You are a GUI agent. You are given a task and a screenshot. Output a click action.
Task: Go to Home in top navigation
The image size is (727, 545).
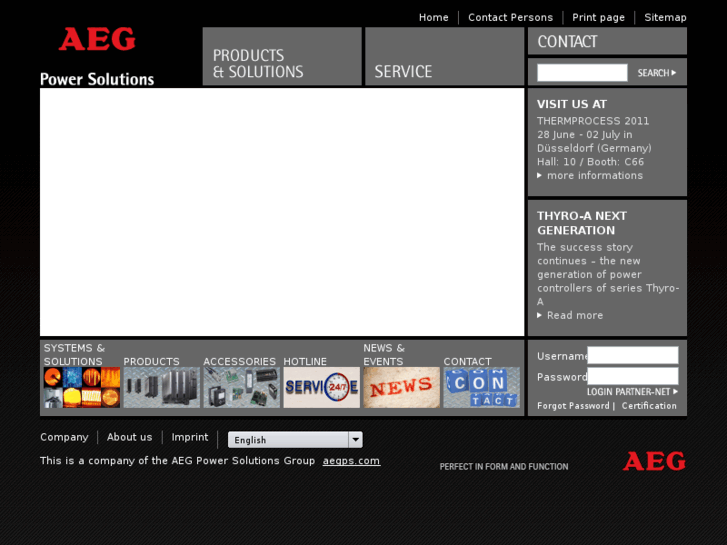[434, 17]
